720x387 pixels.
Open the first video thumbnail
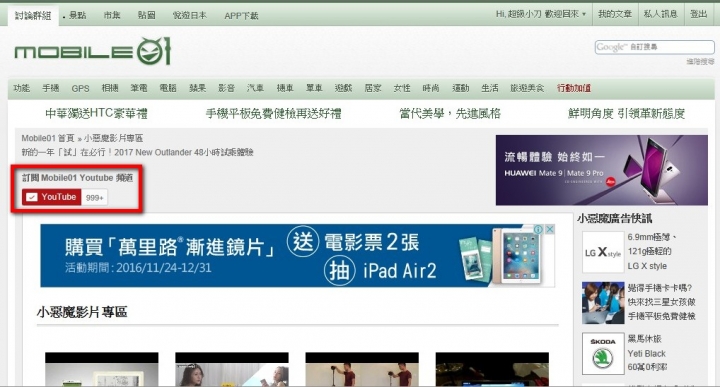coord(101,370)
